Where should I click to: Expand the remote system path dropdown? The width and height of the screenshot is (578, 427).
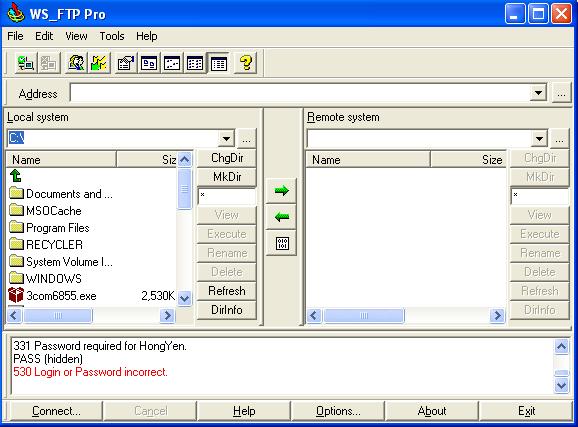point(539,139)
